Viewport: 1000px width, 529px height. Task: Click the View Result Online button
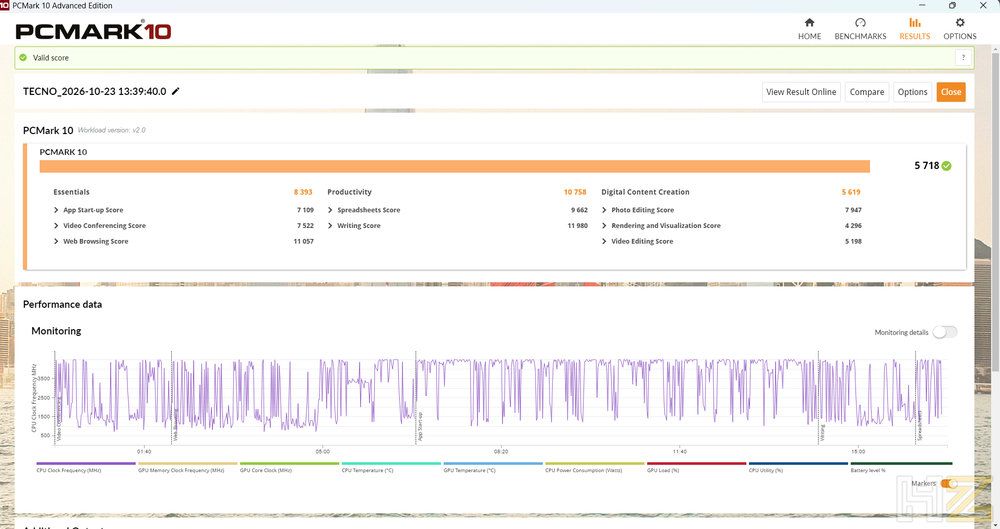pos(801,92)
